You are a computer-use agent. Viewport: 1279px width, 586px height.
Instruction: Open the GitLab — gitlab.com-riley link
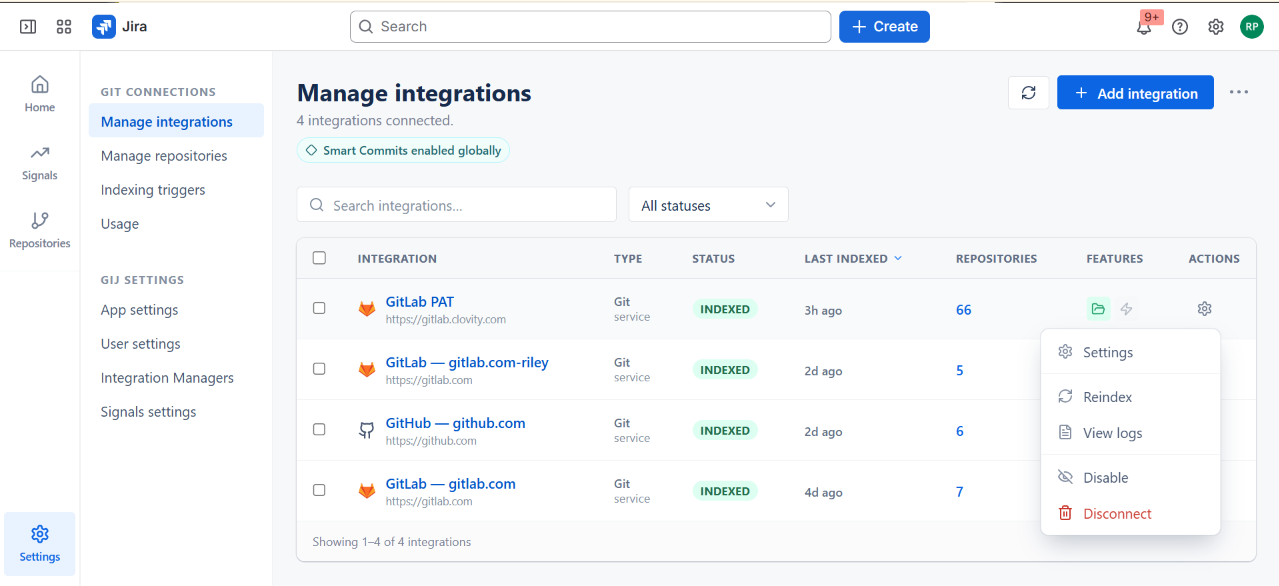coord(467,362)
